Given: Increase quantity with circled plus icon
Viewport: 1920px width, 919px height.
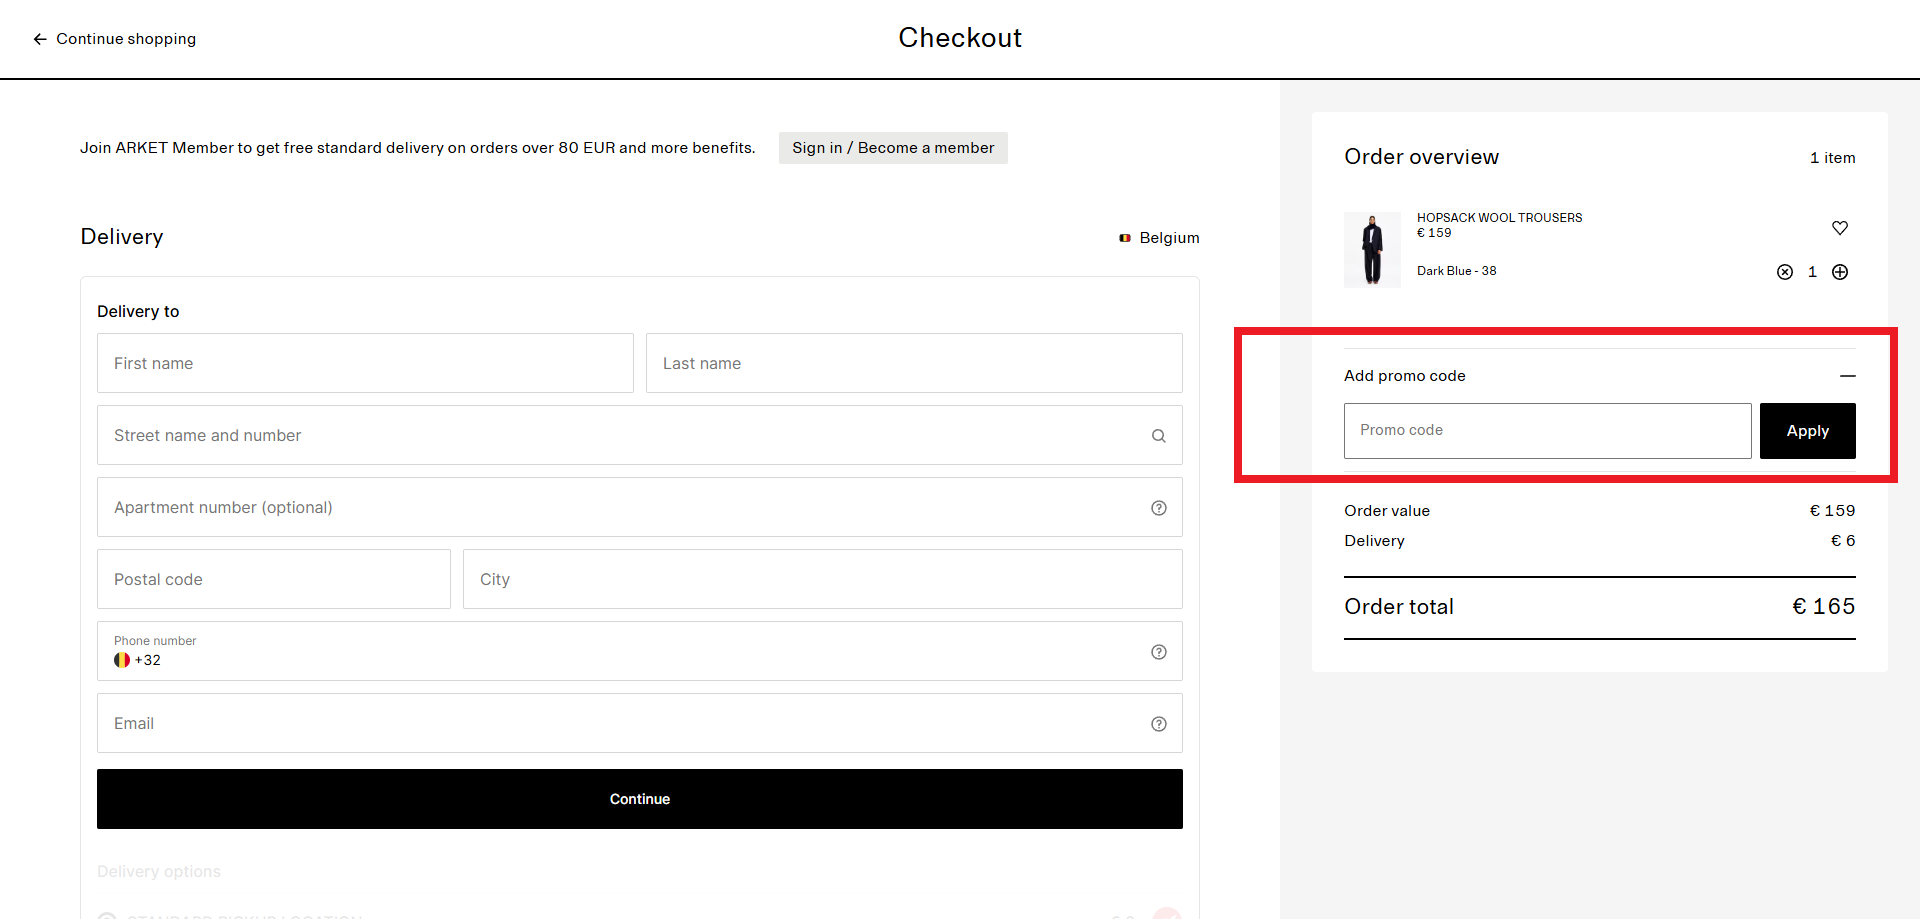Looking at the screenshot, I should [x=1840, y=272].
